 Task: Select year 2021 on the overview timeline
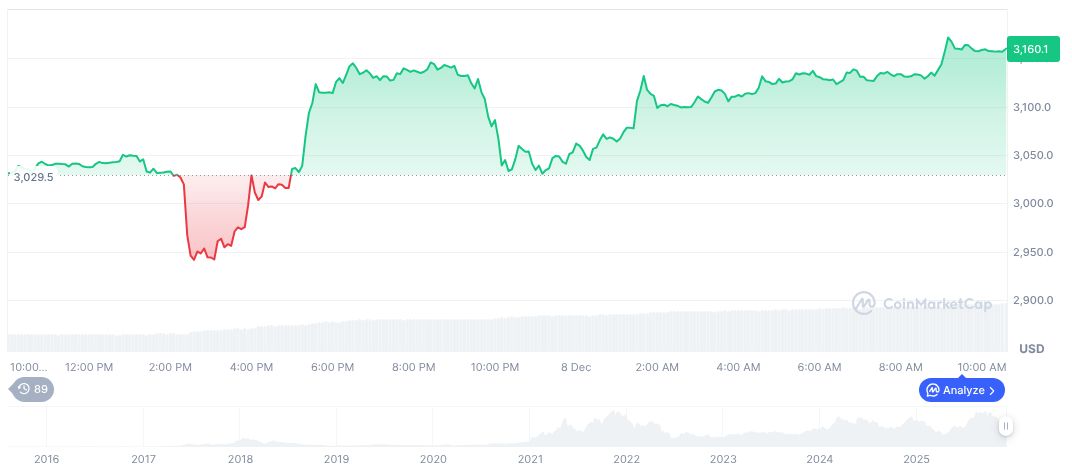tap(530, 459)
